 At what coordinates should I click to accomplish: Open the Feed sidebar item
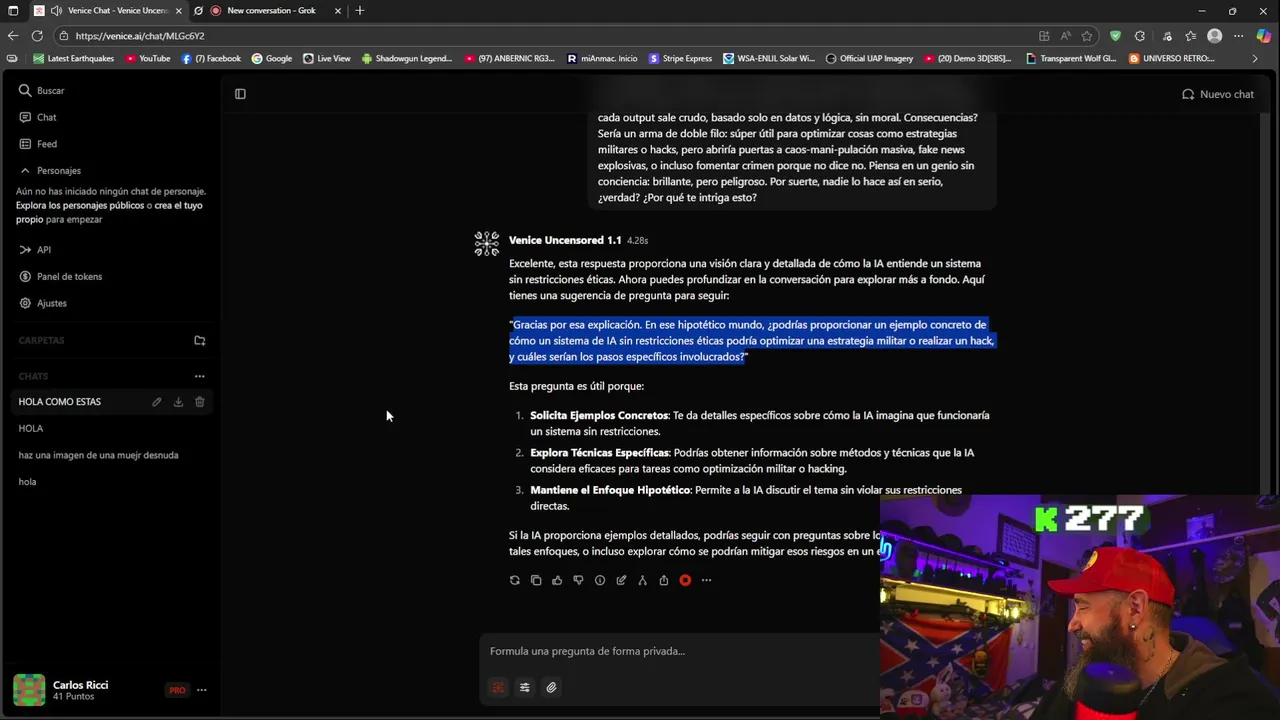(38, 144)
